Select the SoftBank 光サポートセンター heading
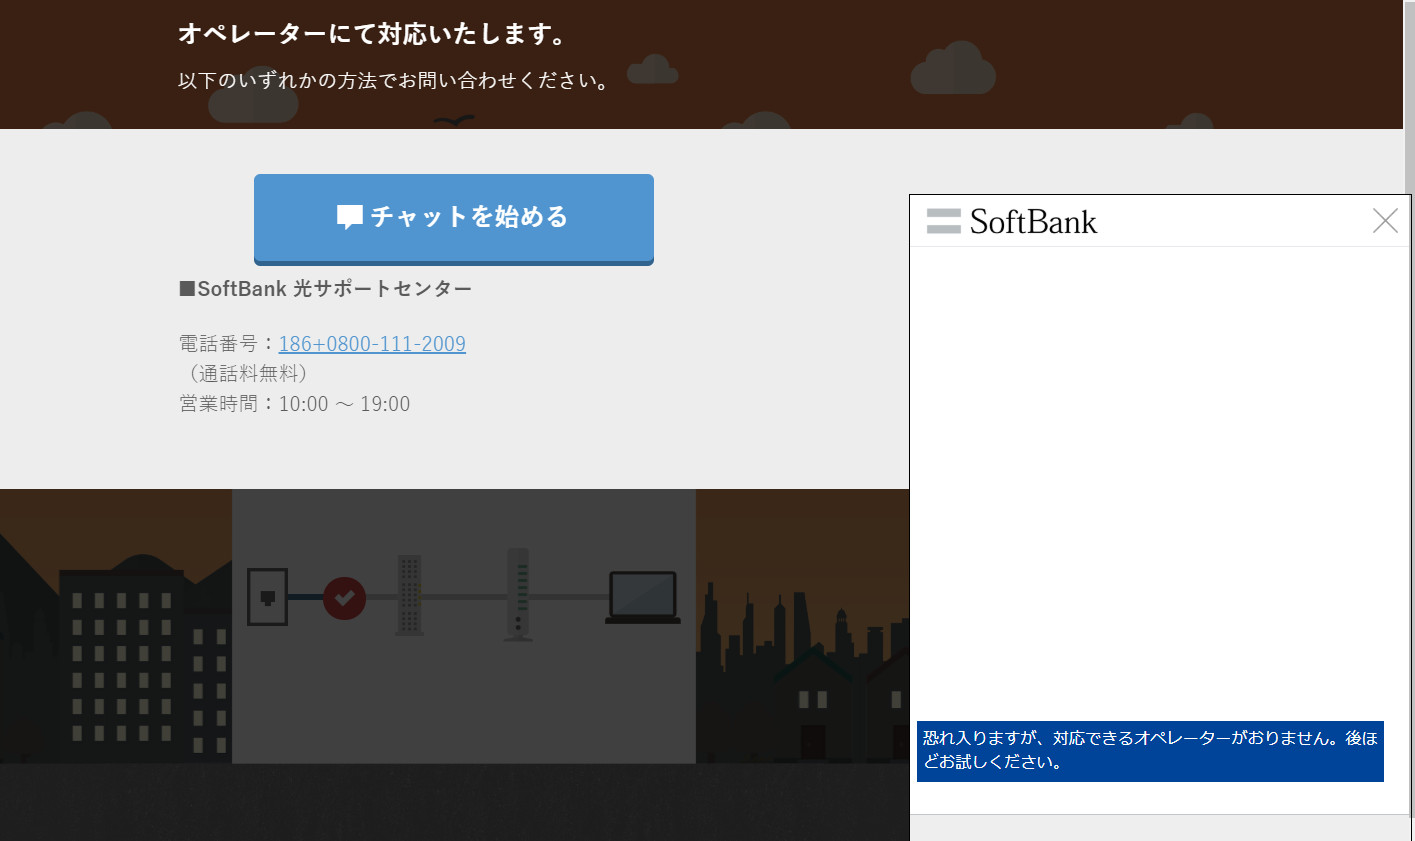The image size is (1415, 841). 325,289
